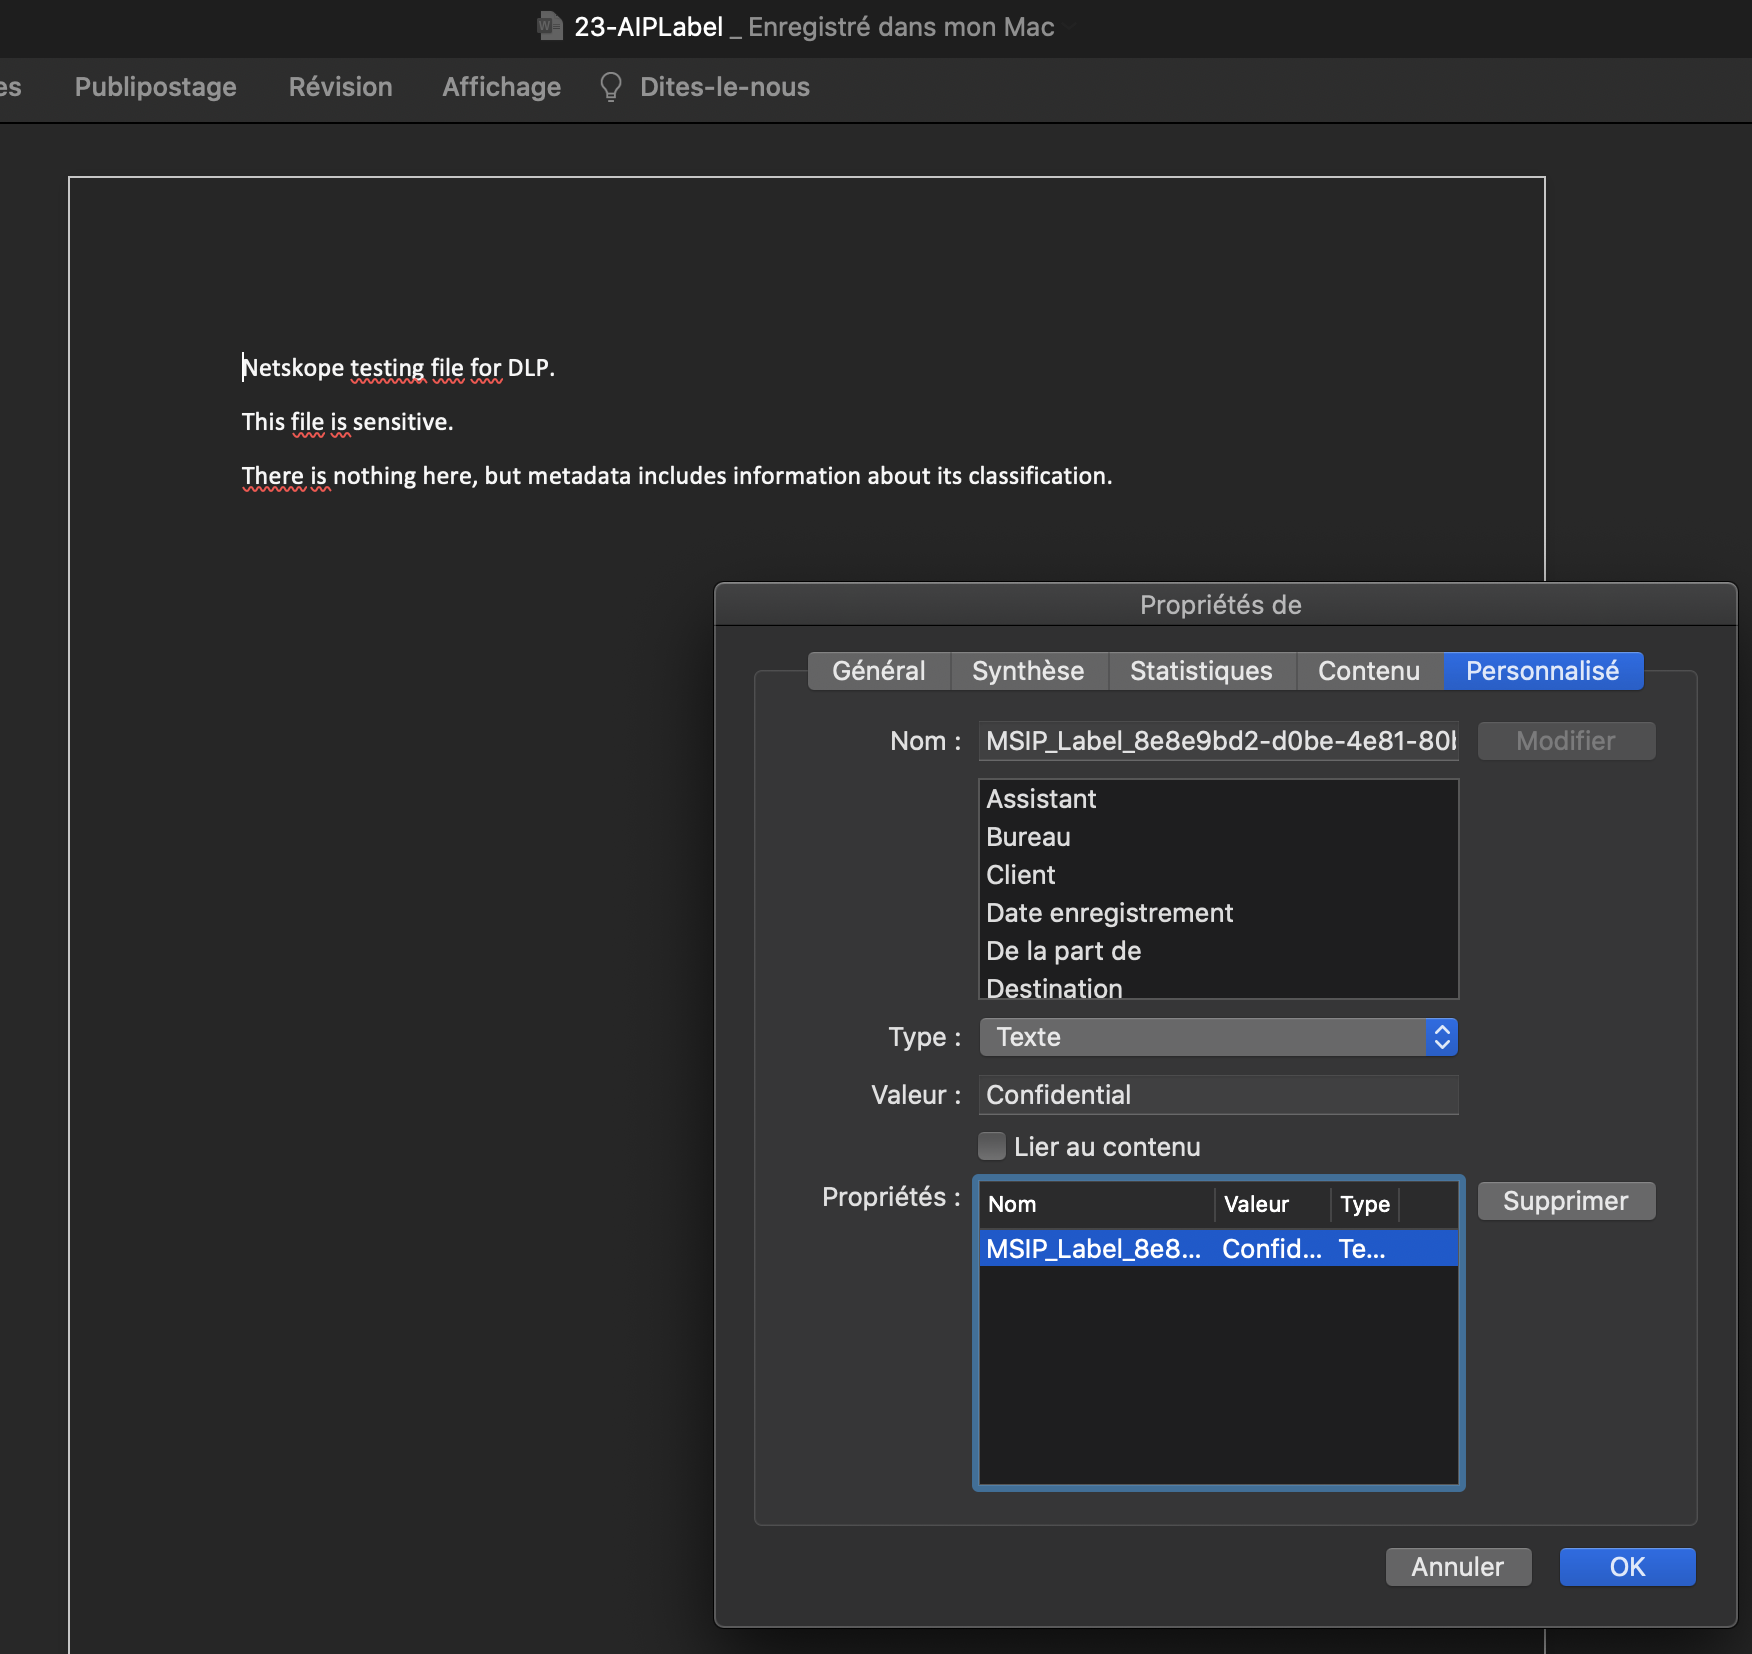The height and width of the screenshot is (1654, 1752).
Task: Enable the Lier au contenu checkbox
Action: pyautogui.click(x=992, y=1146)
